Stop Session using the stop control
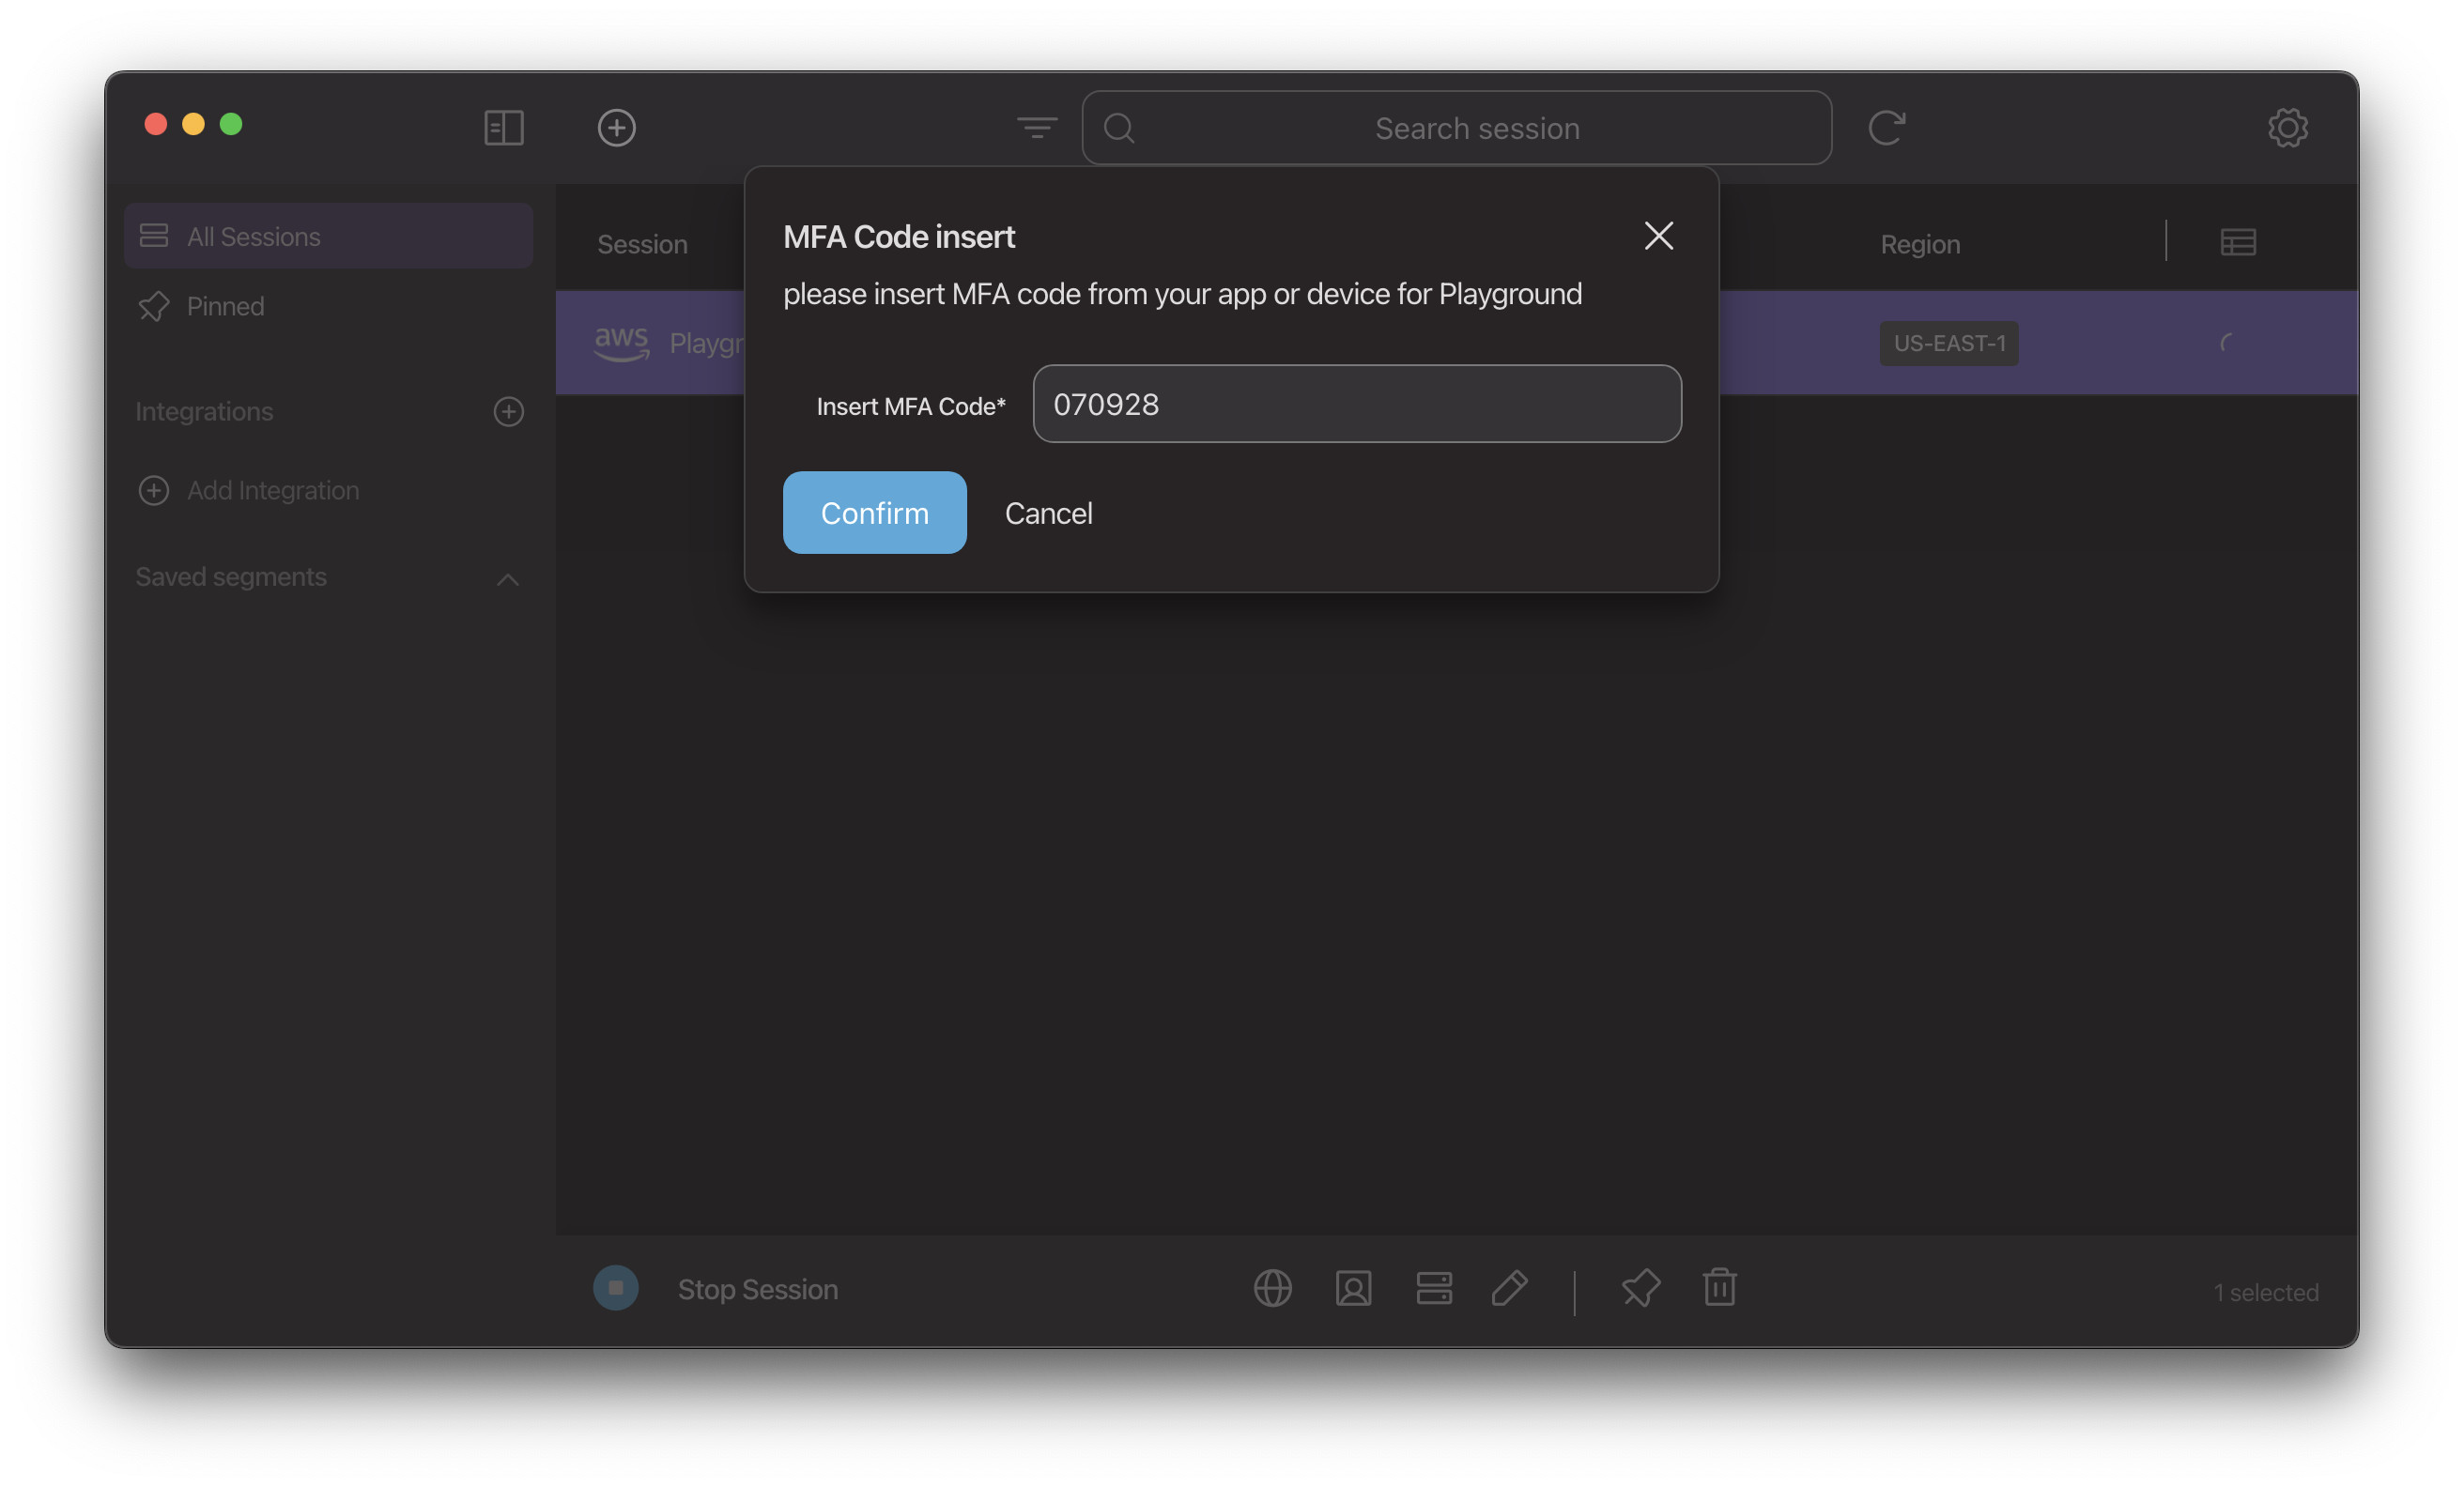The image size is (2464, 1487). pyautogui.click(x=614, y=1288)
